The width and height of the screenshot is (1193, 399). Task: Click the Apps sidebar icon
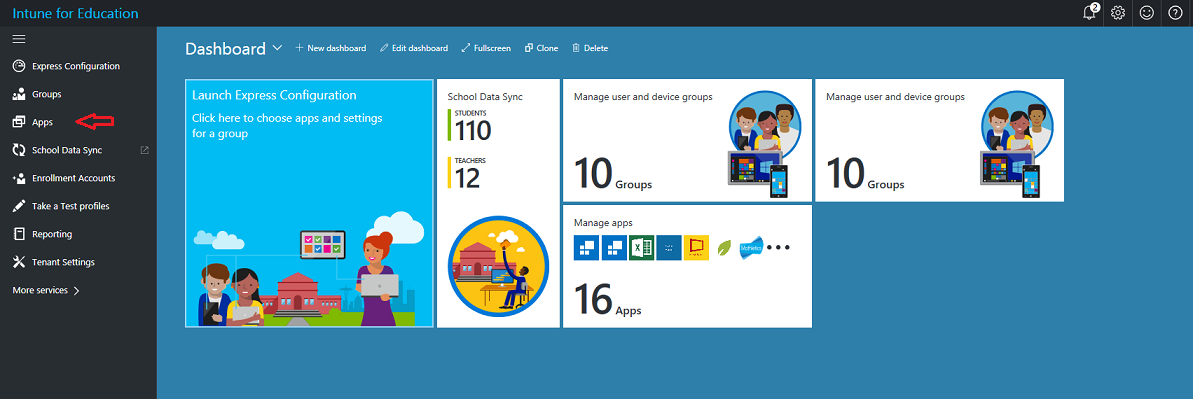coord(19,122)
